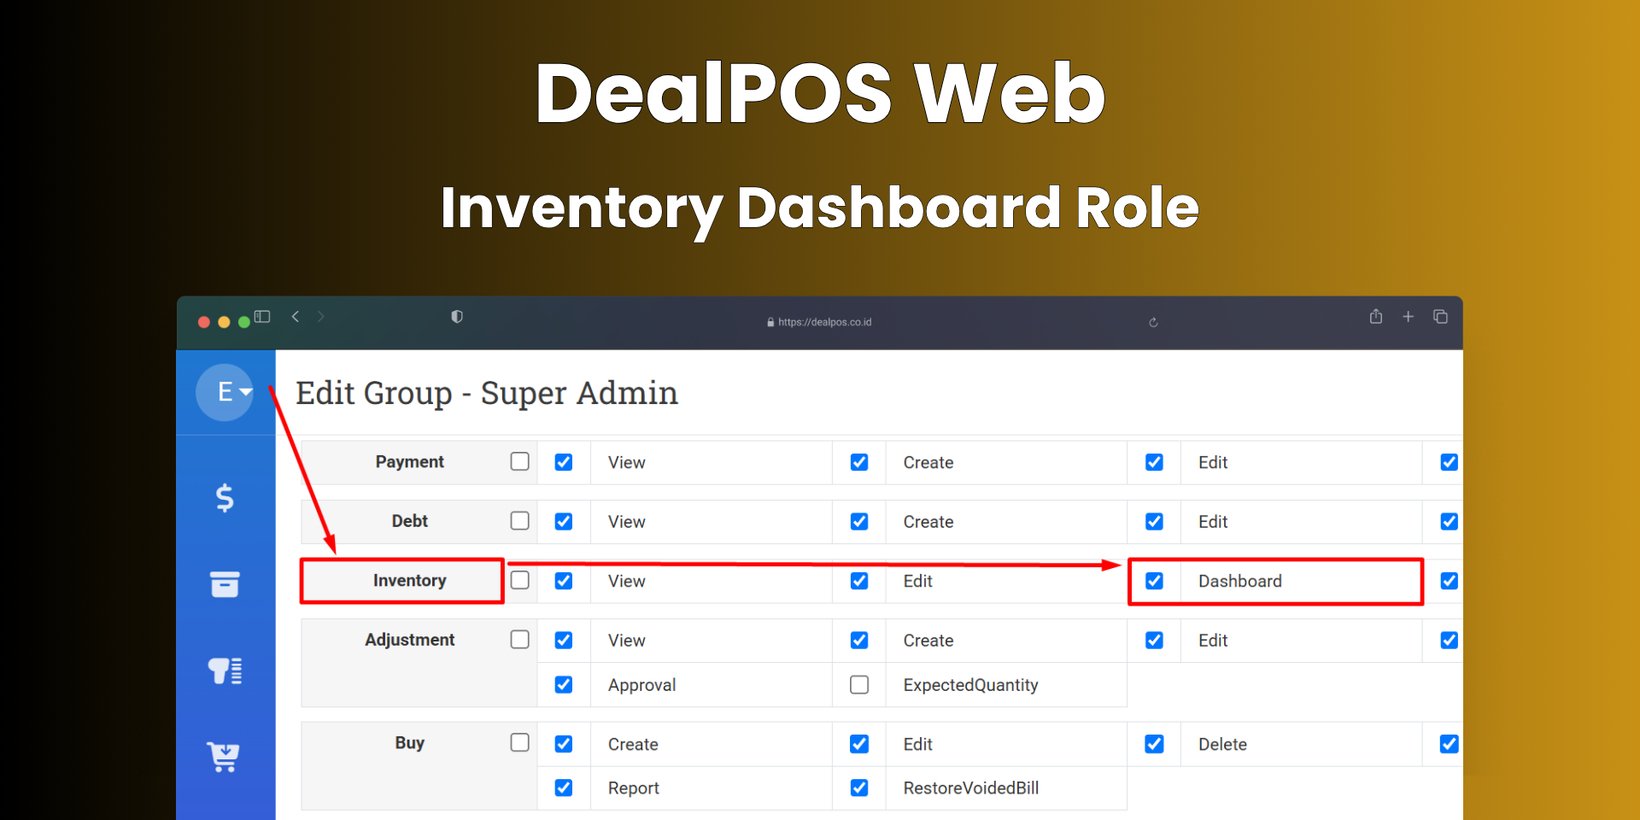
Task: Uncheck the Adjustment Edit checkbox
Action: [1154, 640]
